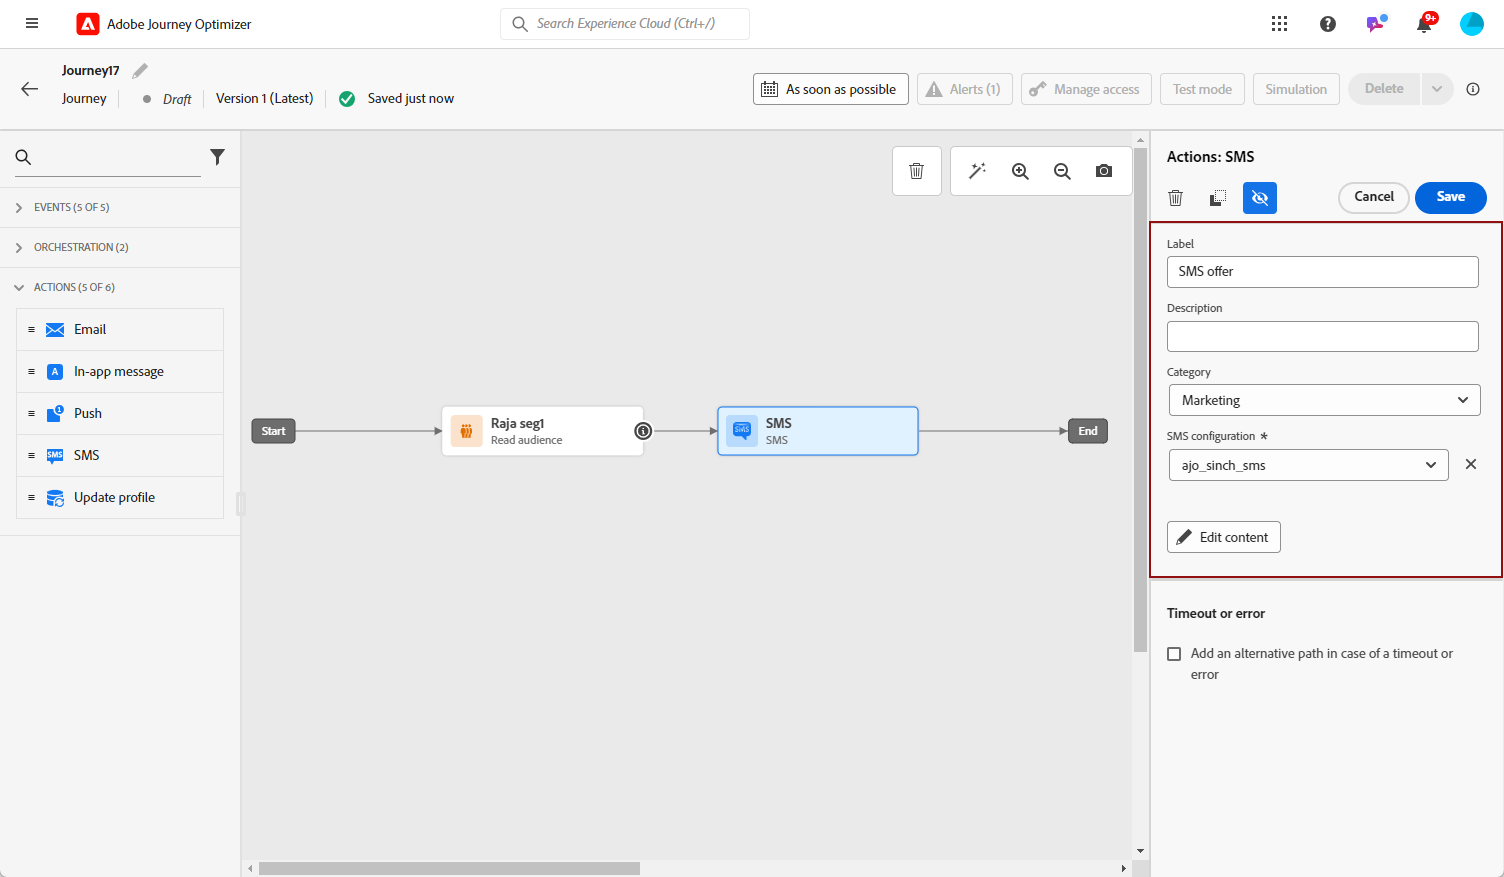This screenshot has width=1504, height=877.
Task: Click the palette search magnifier icon
Action: click(x=24, y=157)
